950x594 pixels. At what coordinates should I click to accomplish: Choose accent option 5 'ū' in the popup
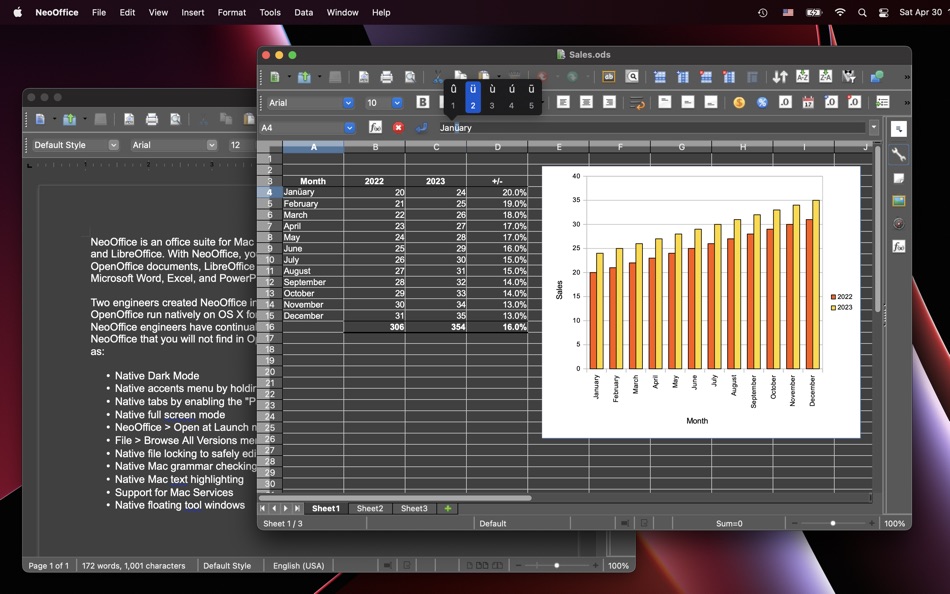[531, 97]
